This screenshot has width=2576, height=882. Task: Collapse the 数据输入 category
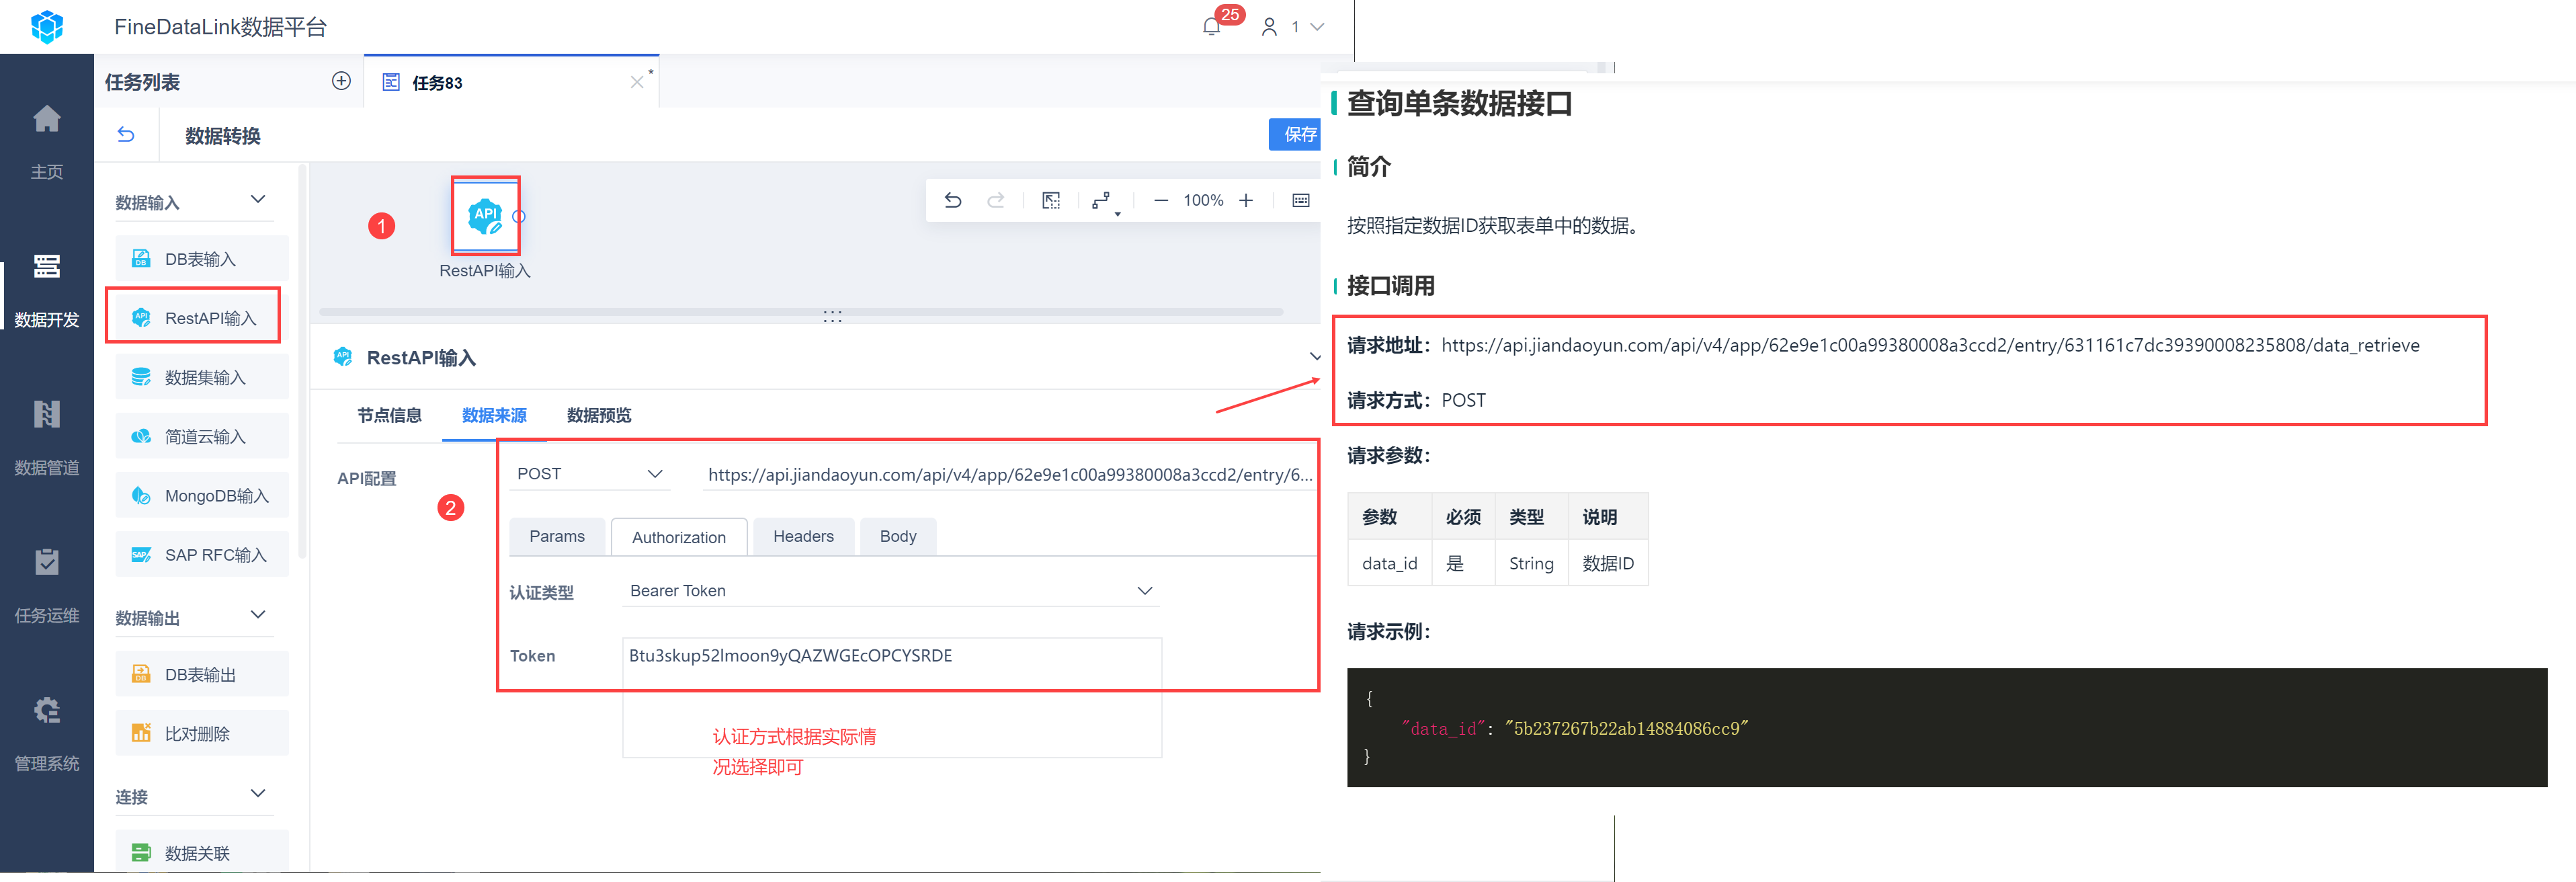257,200
